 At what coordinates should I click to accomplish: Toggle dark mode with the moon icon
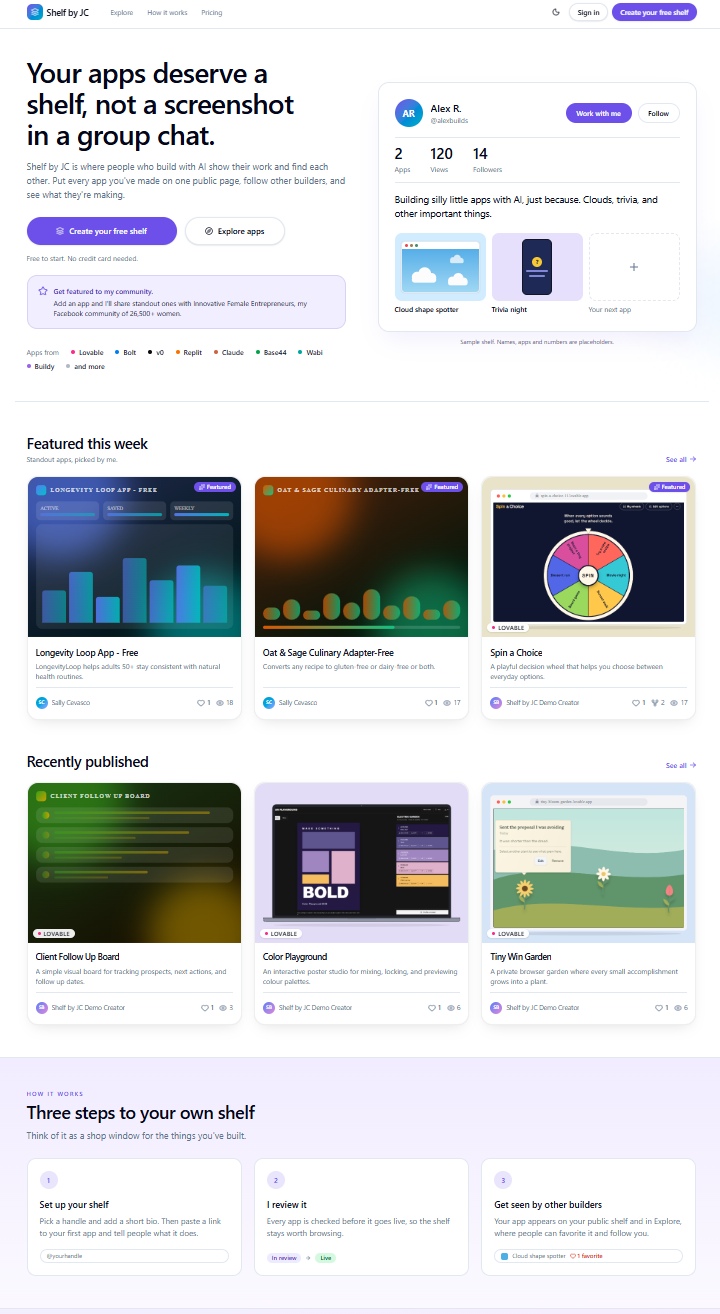(x=556, y=12)
